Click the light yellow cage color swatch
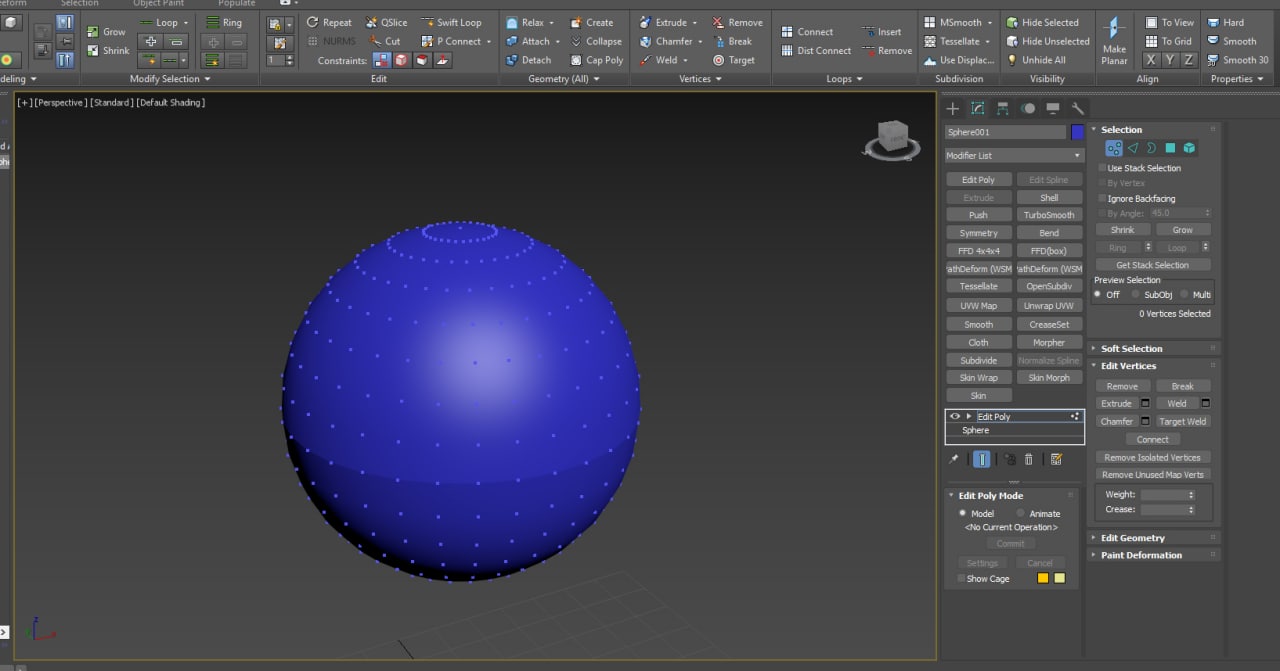Viewport: 1280px width, 671px height. click(1060, 578)
